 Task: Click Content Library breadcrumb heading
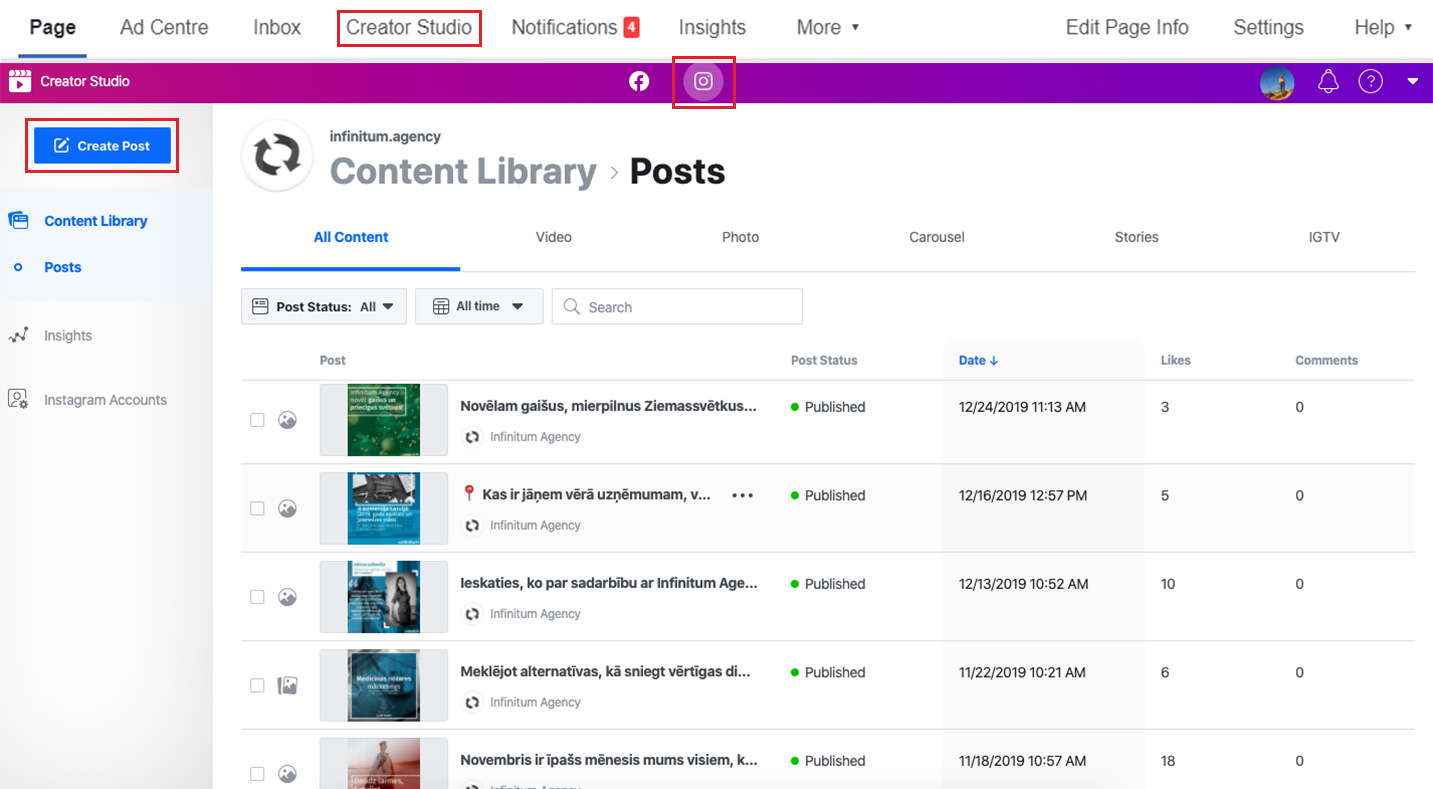pos(463,172)
